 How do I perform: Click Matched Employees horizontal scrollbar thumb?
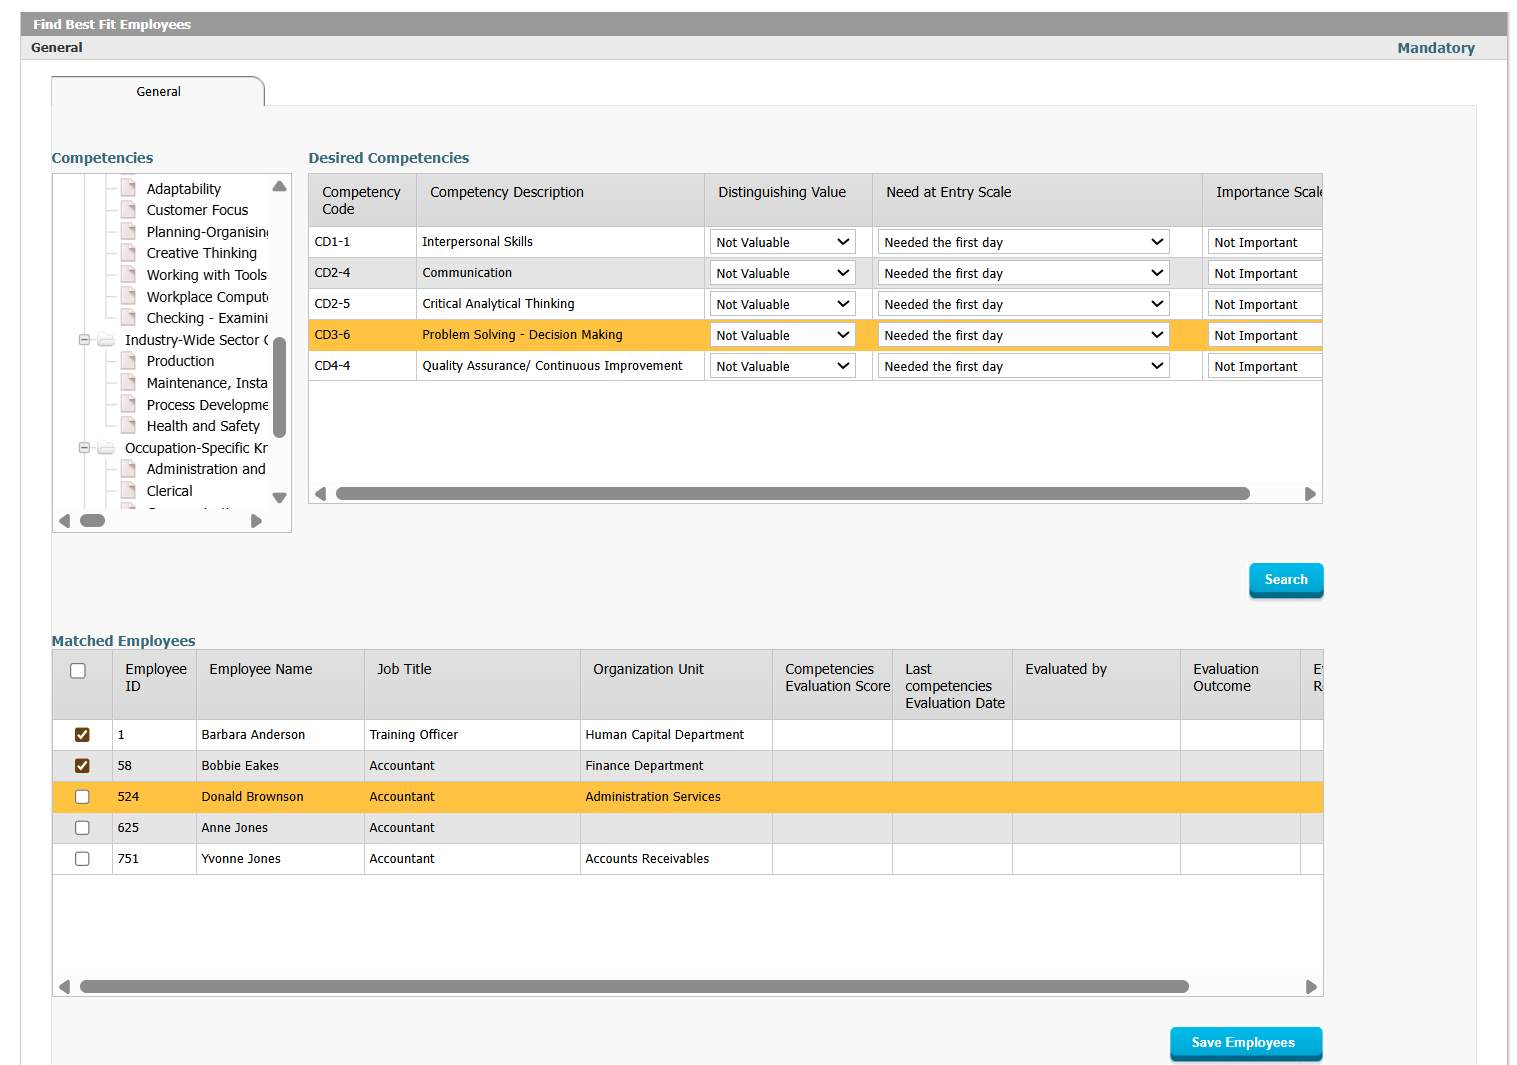634,987
